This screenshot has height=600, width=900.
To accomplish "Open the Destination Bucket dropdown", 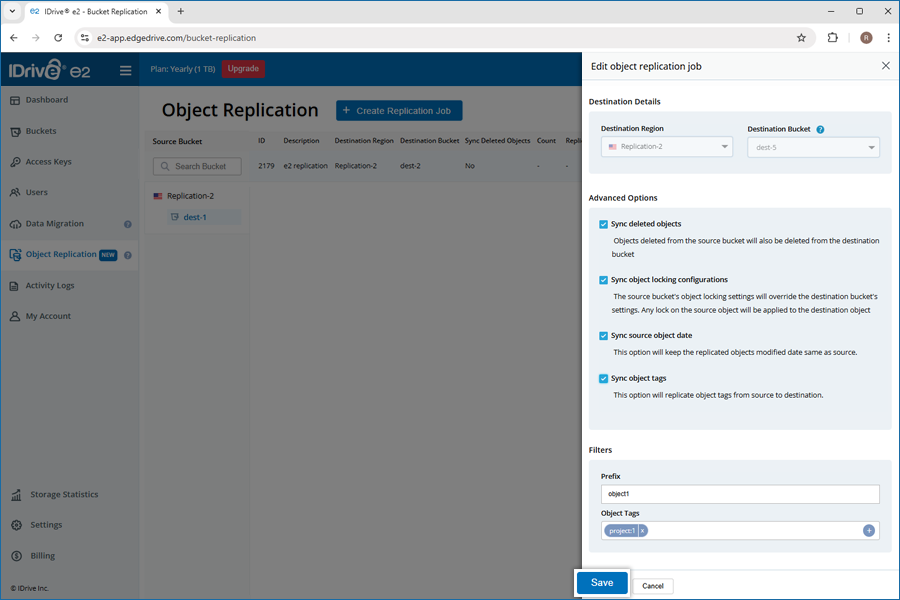I will (x=813, y=148).
